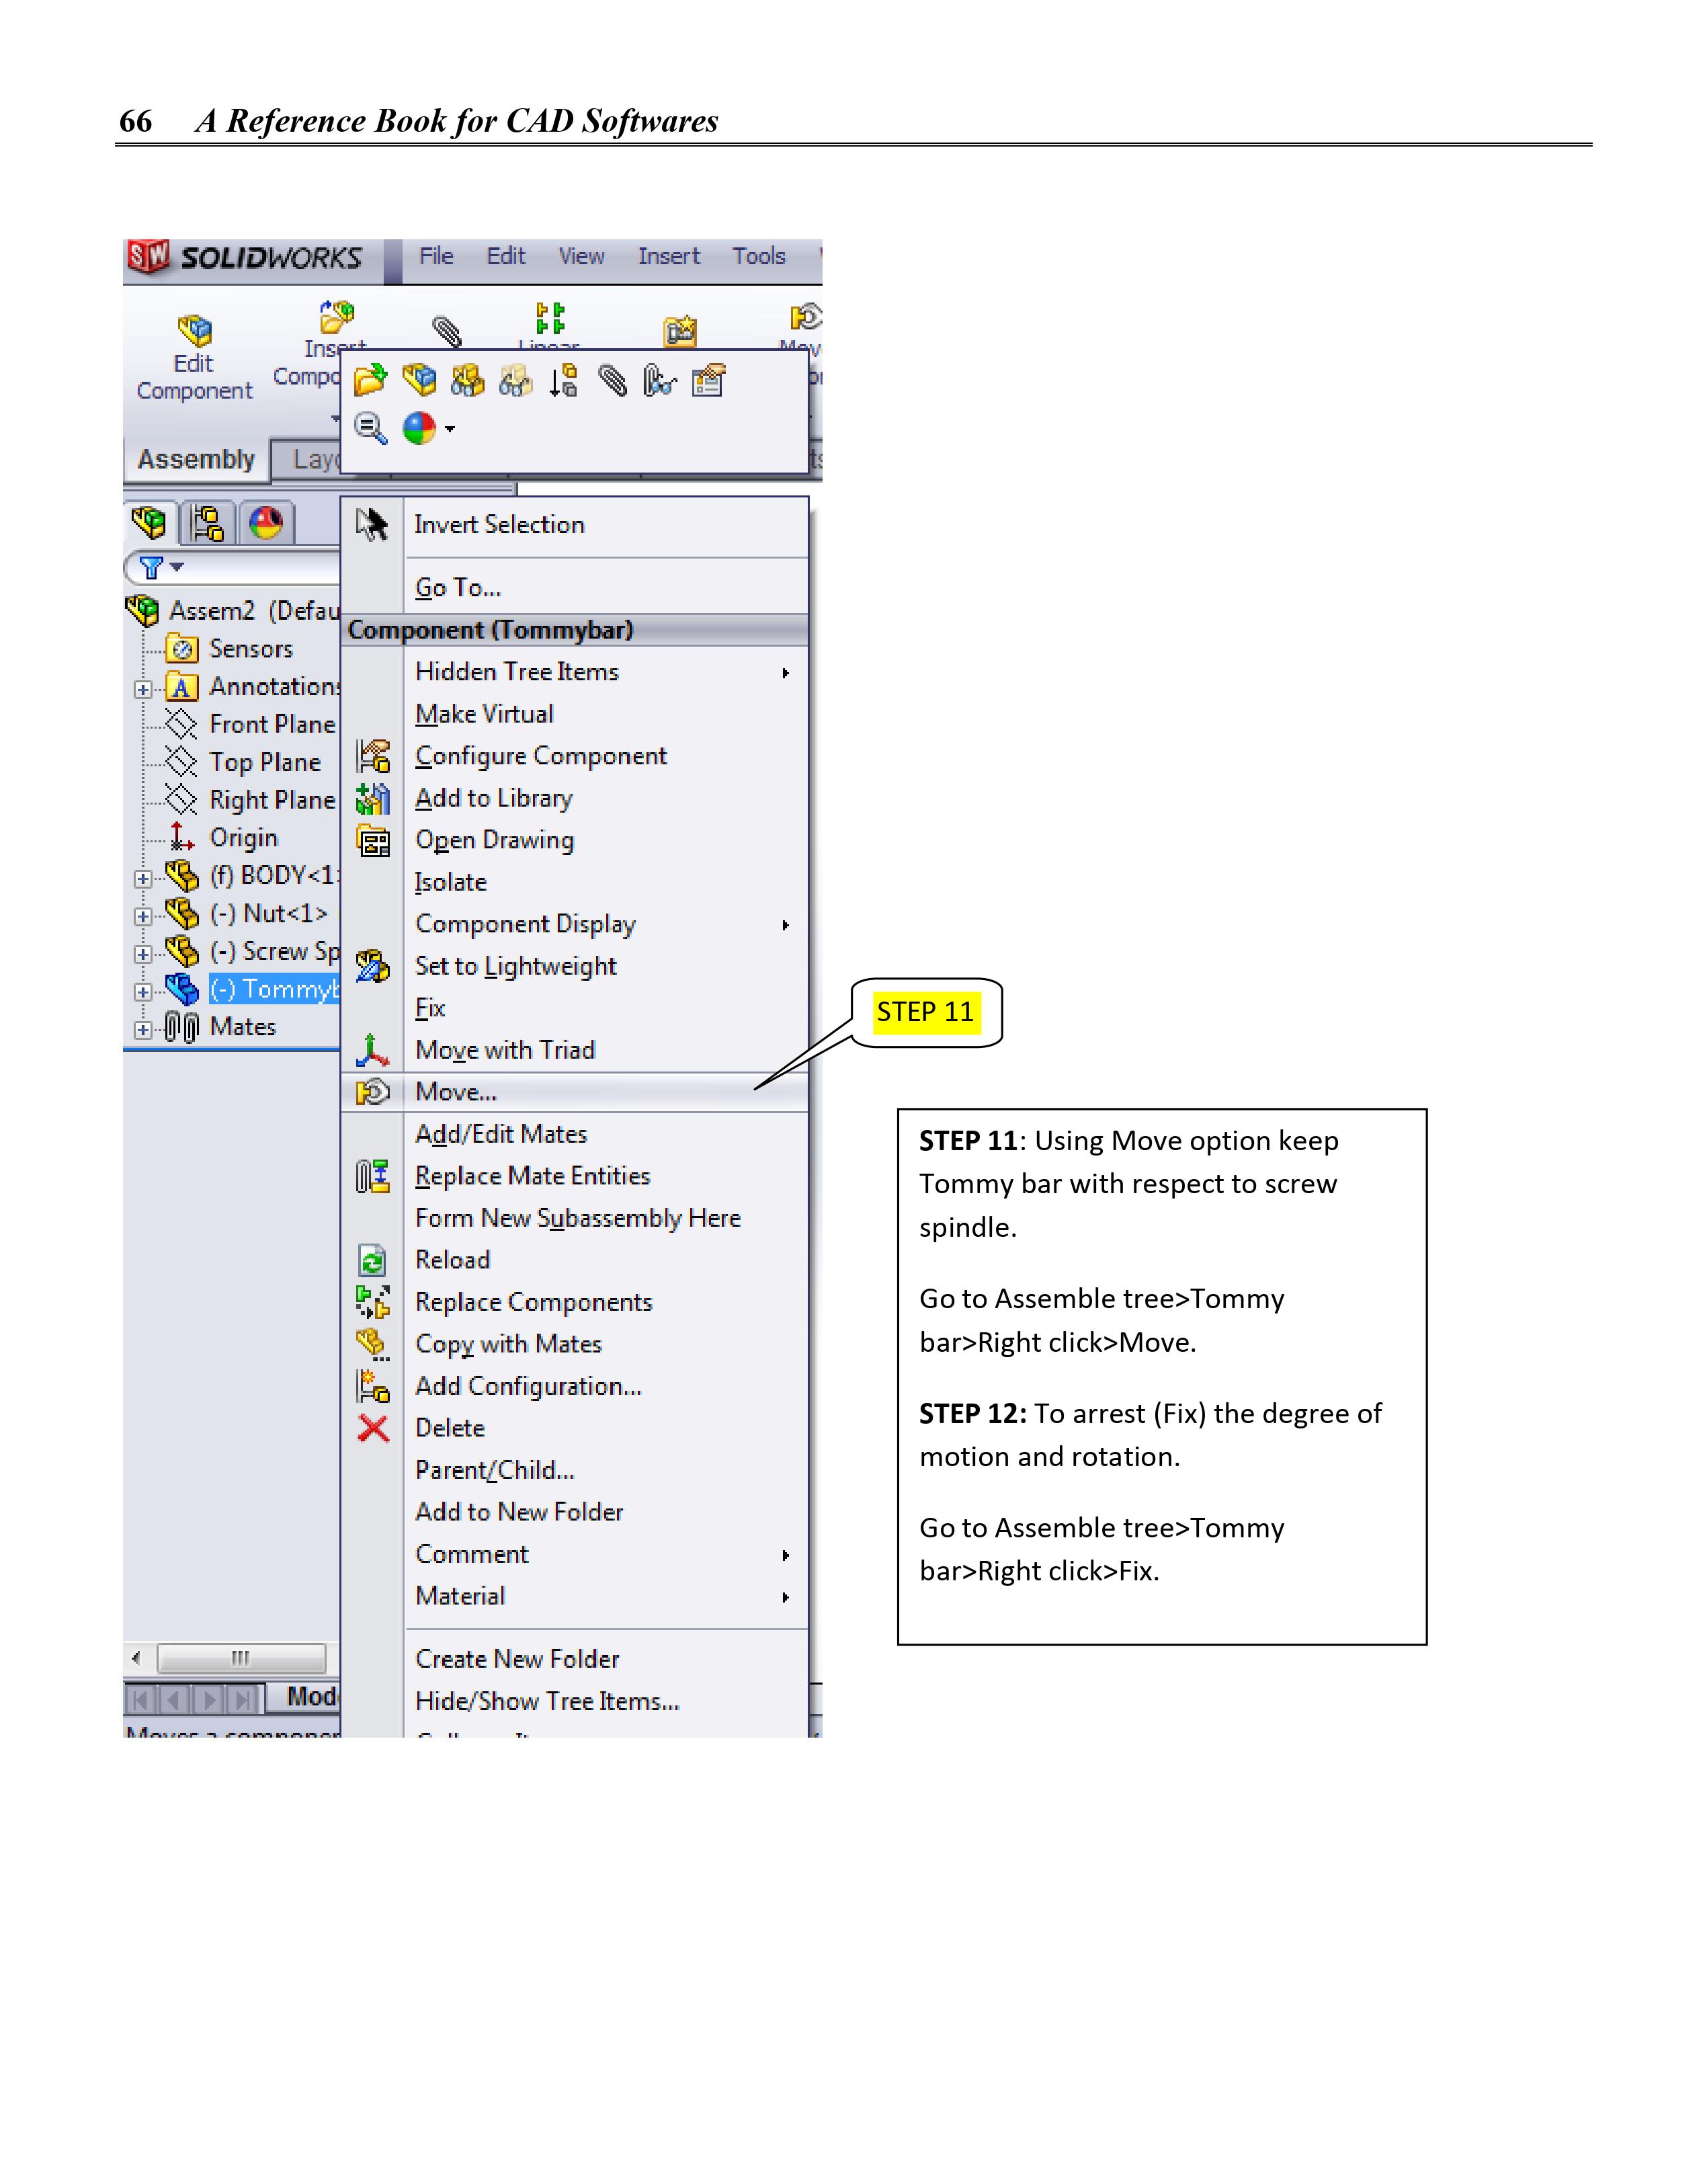Open the Insert menu in menu bar
This screenshot has height=2184, width=1707.
coord(669,257)
